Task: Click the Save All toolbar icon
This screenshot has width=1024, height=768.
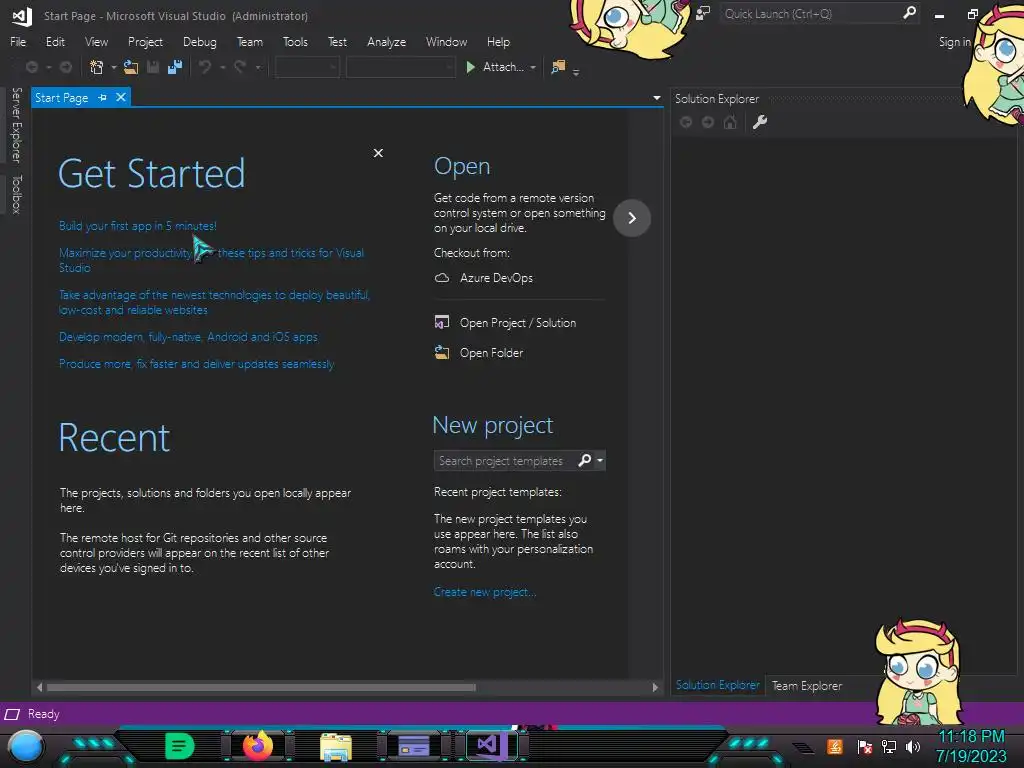Action: point(175,67)
